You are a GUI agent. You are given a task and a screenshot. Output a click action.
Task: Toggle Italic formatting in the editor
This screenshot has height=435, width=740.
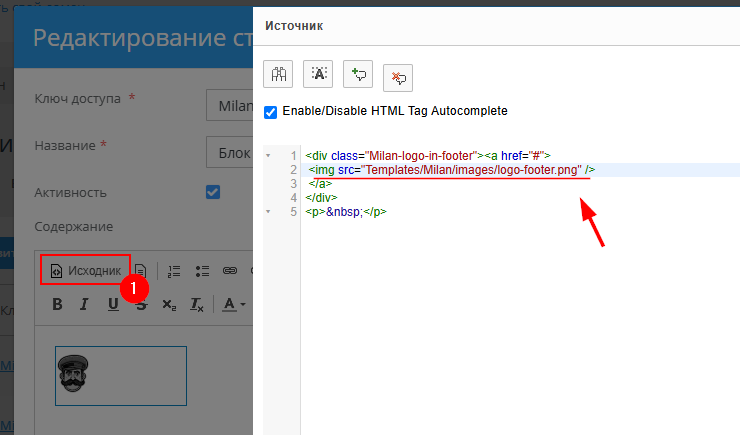85,304
